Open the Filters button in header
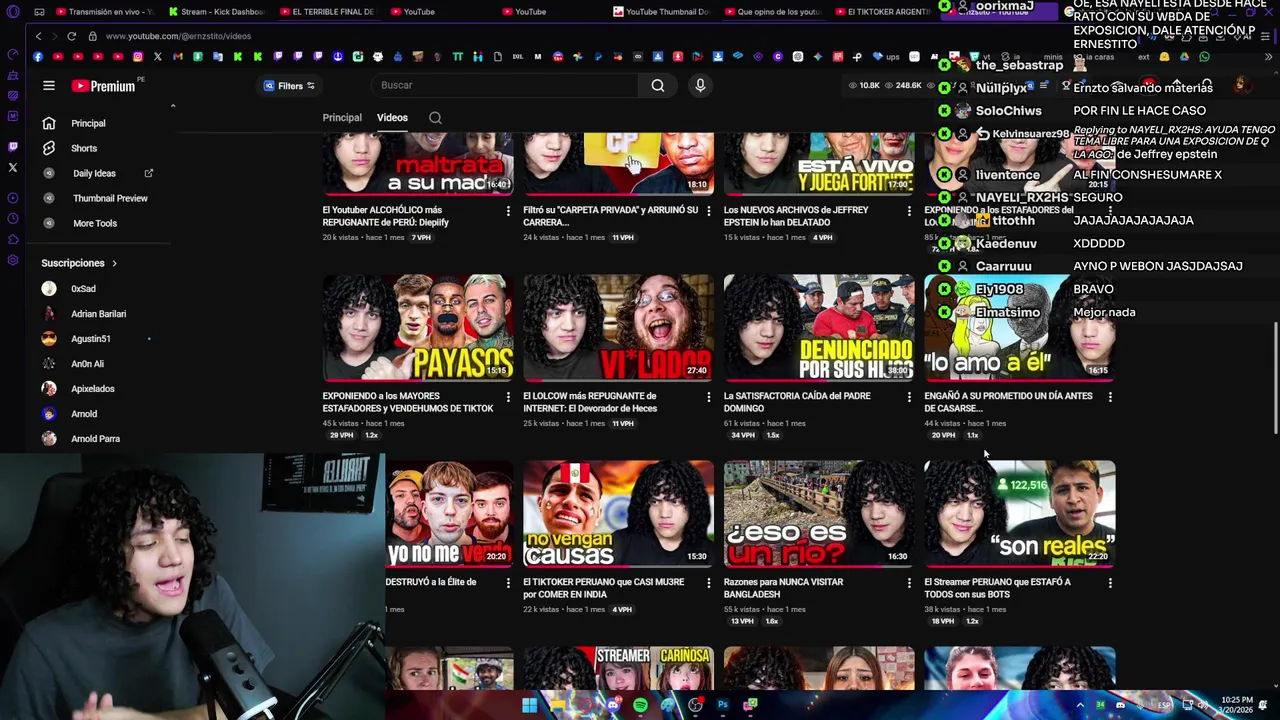Viewport: 1280px width, 720px height. click(x=289, y=86)
